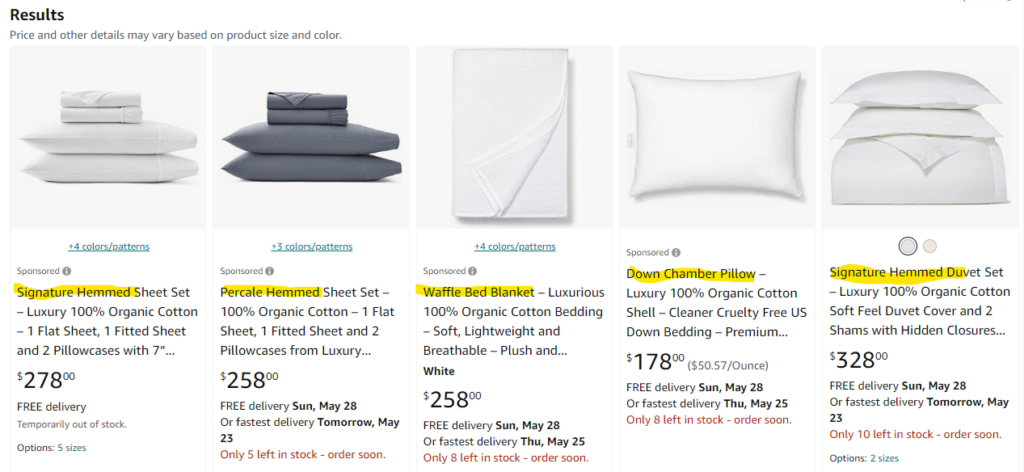
Task: Click Sponsored info icon on Signature Hemmed Sheet Set
Action: 67,271
